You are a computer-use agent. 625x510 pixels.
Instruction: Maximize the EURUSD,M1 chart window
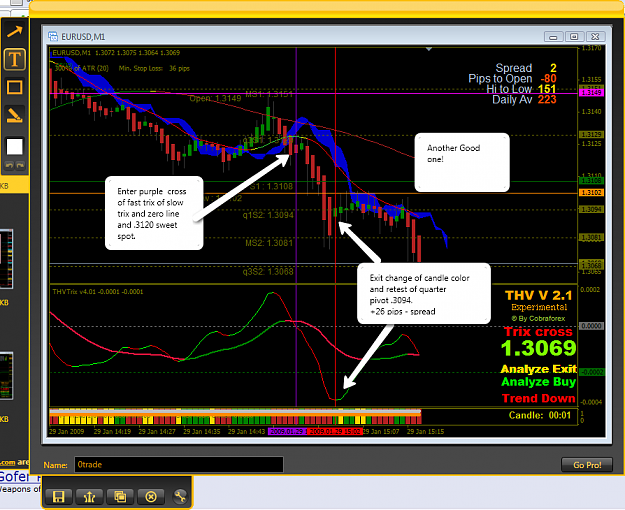pyautogui.click(x=574, y=37)
